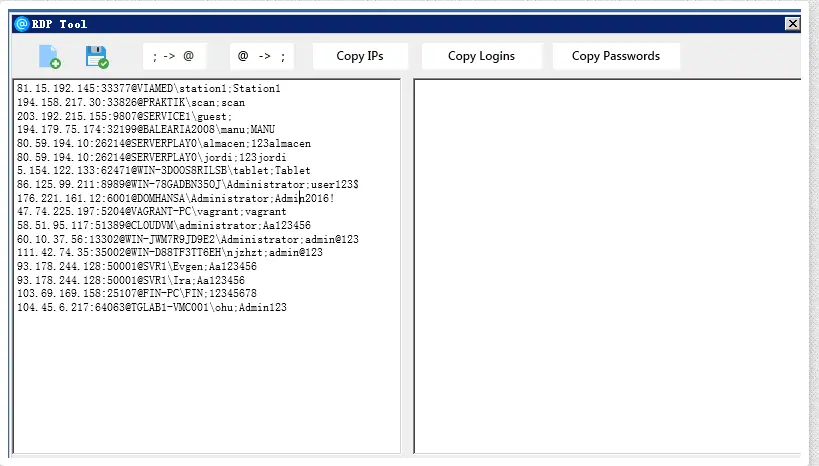
Task: Click the line with PRAKTIK\scan entry
Action: click(131, 102)
